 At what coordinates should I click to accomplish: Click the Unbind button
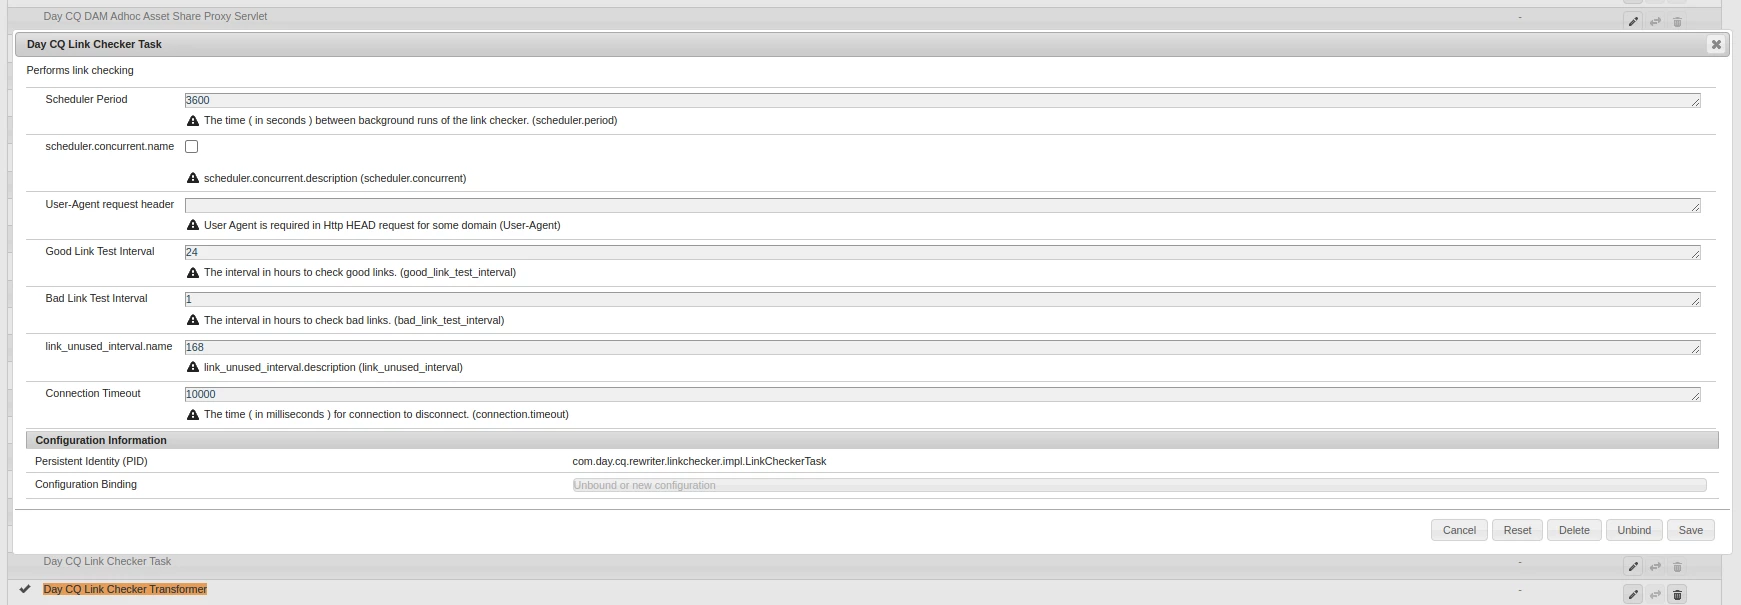click(1634, 530)
